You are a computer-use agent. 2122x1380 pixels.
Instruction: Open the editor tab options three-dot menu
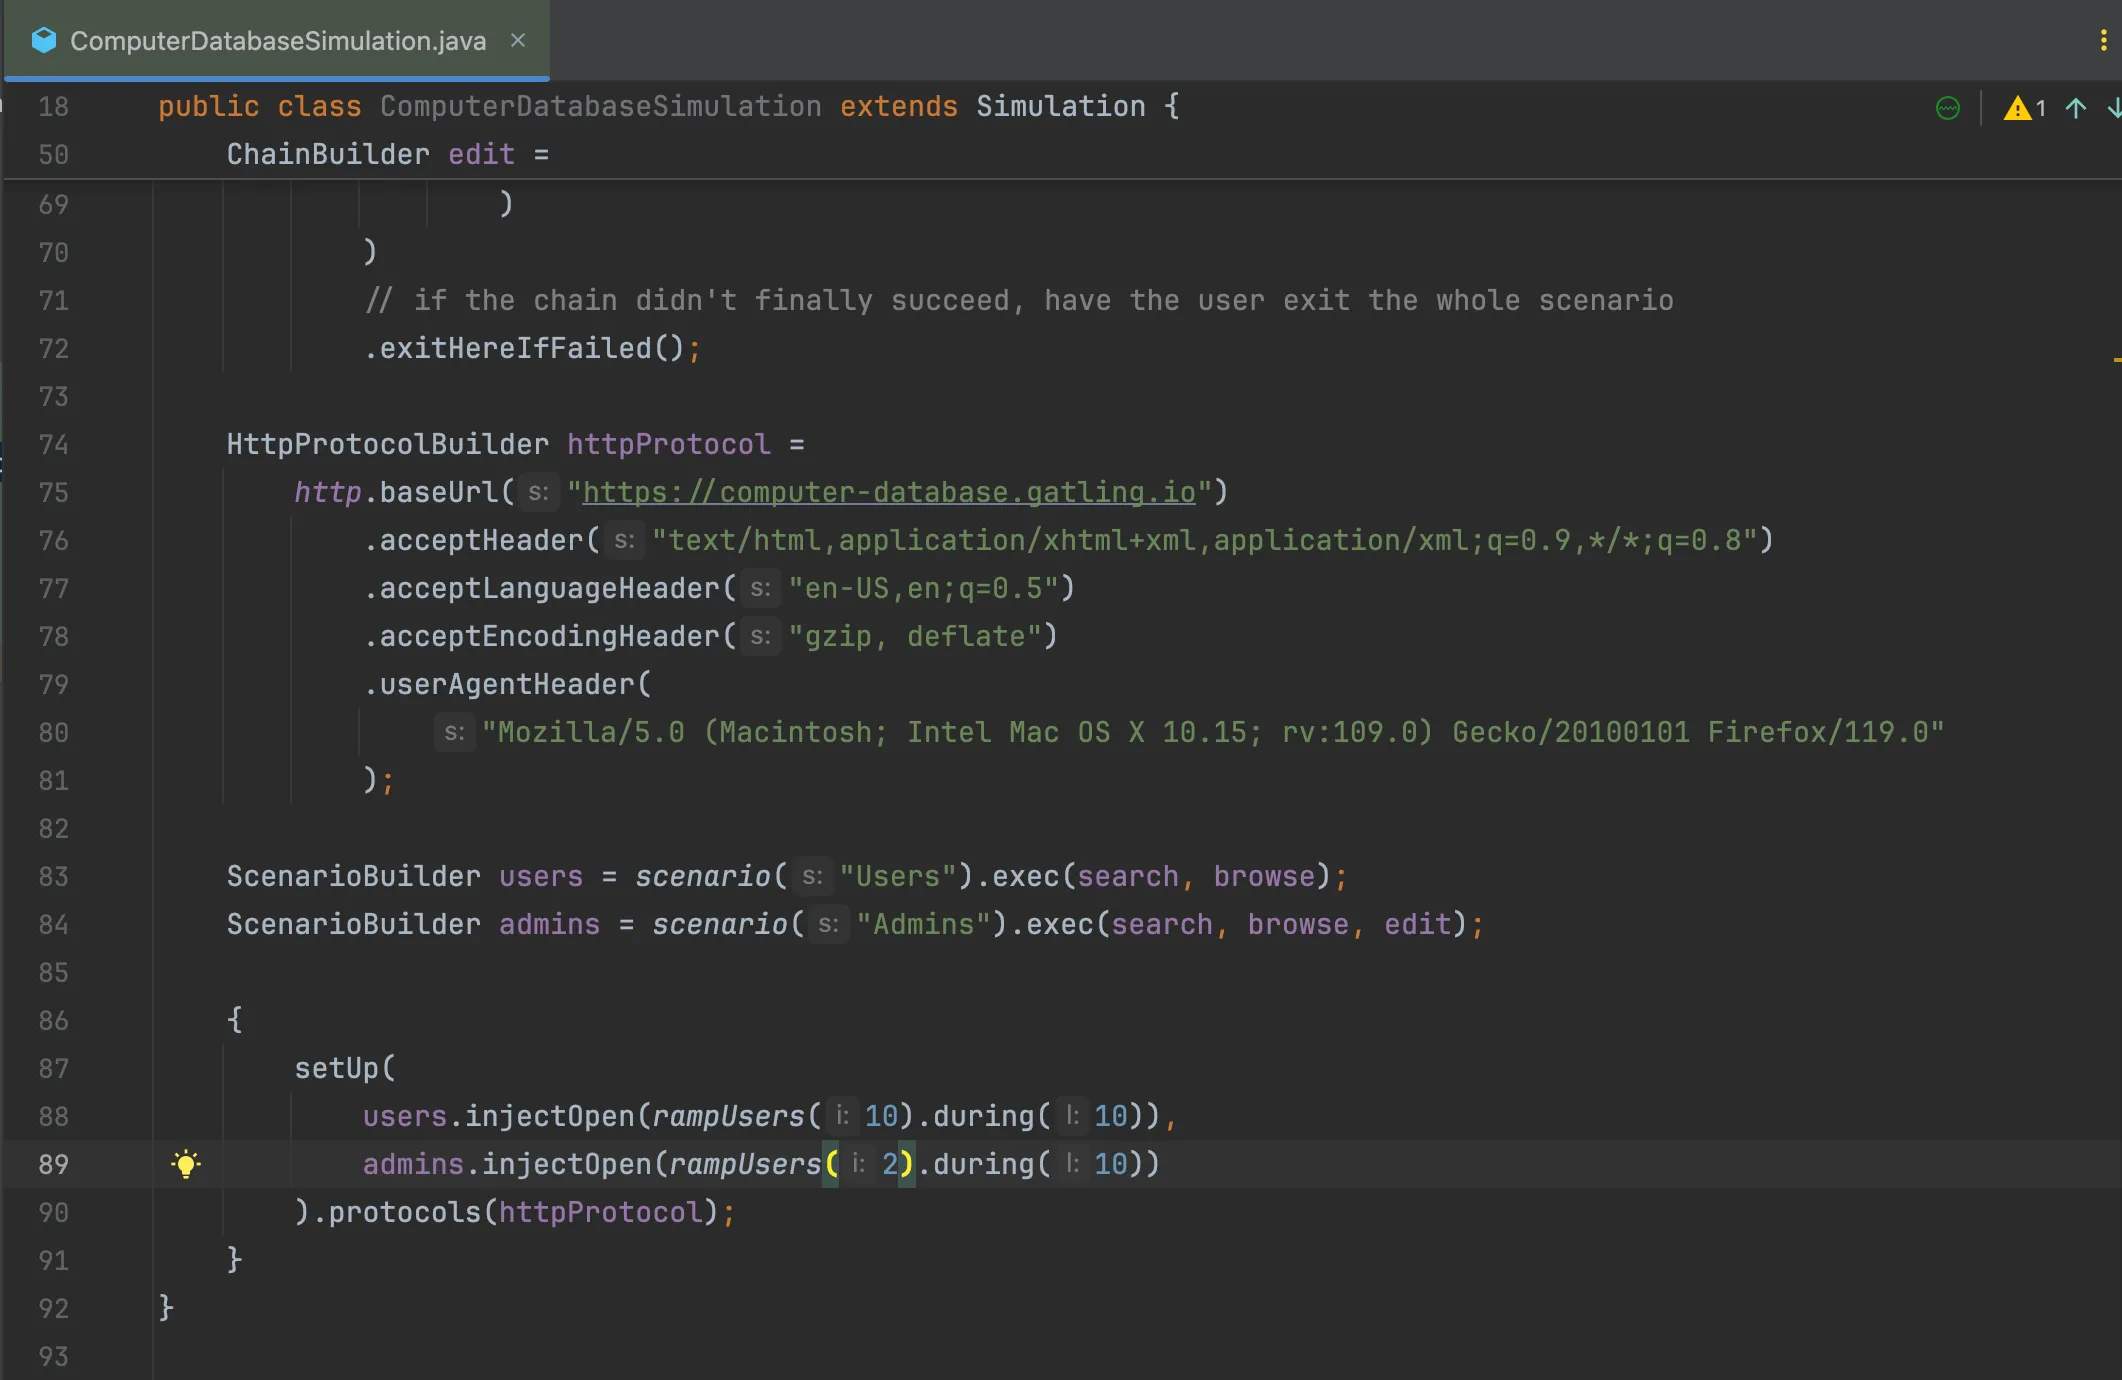pos(2103,40)
